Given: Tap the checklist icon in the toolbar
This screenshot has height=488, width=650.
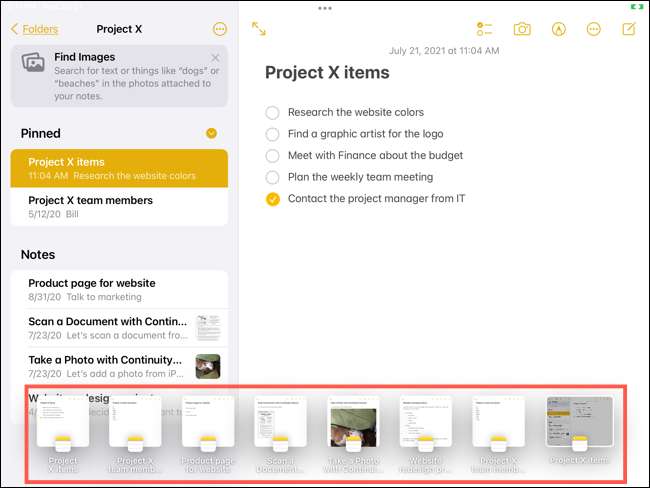Looking at the screenshot, I should (x=485, y=29).
